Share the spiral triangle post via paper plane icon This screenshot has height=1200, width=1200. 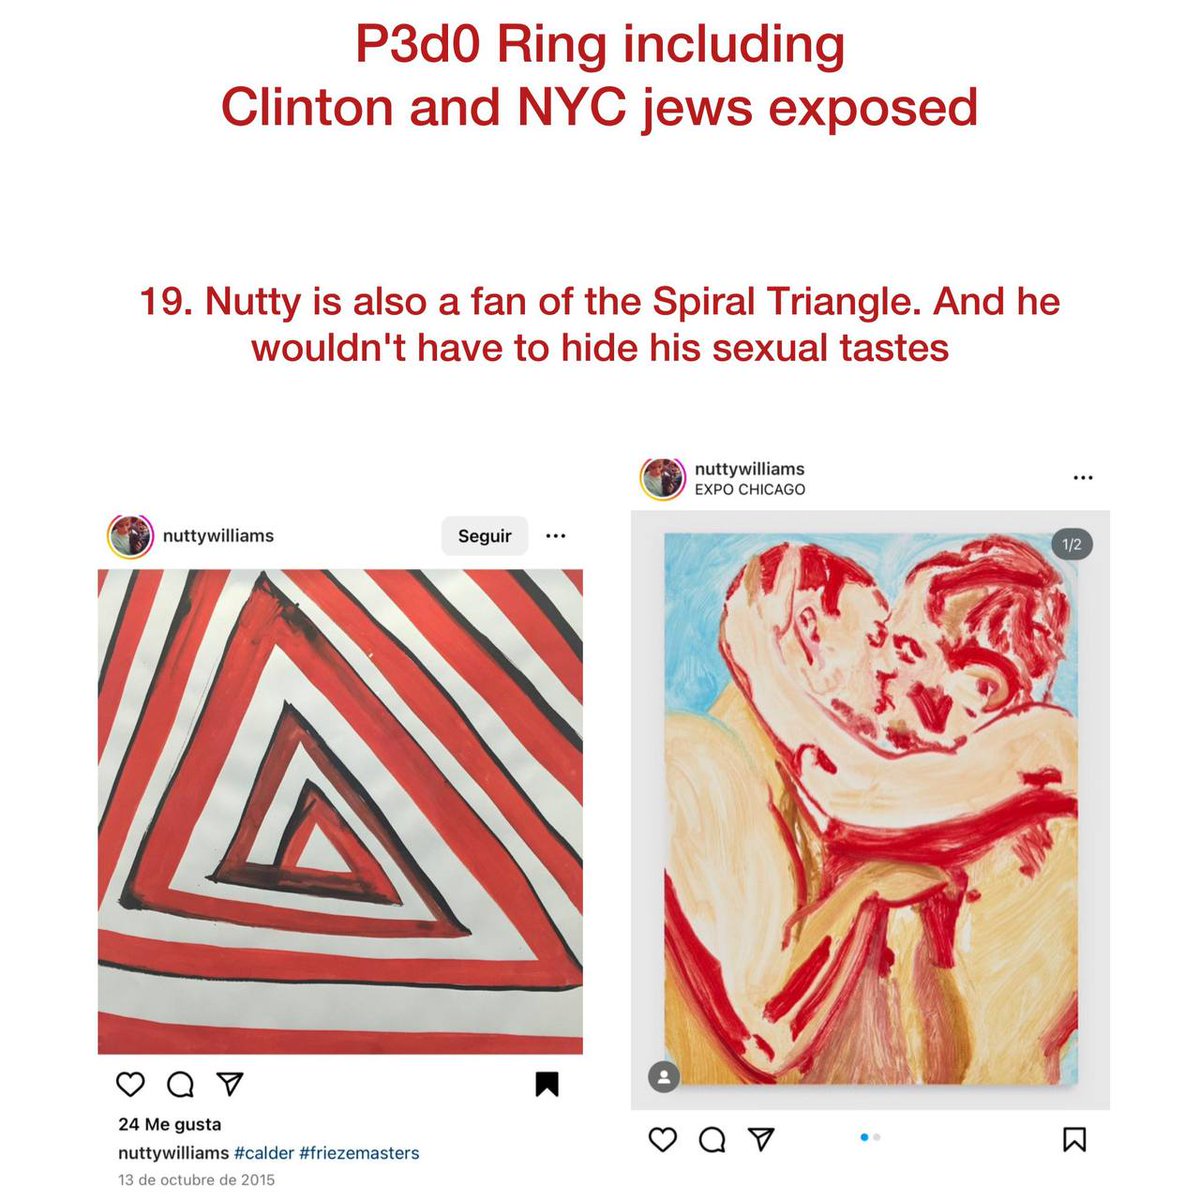[x=230, y=1084]
